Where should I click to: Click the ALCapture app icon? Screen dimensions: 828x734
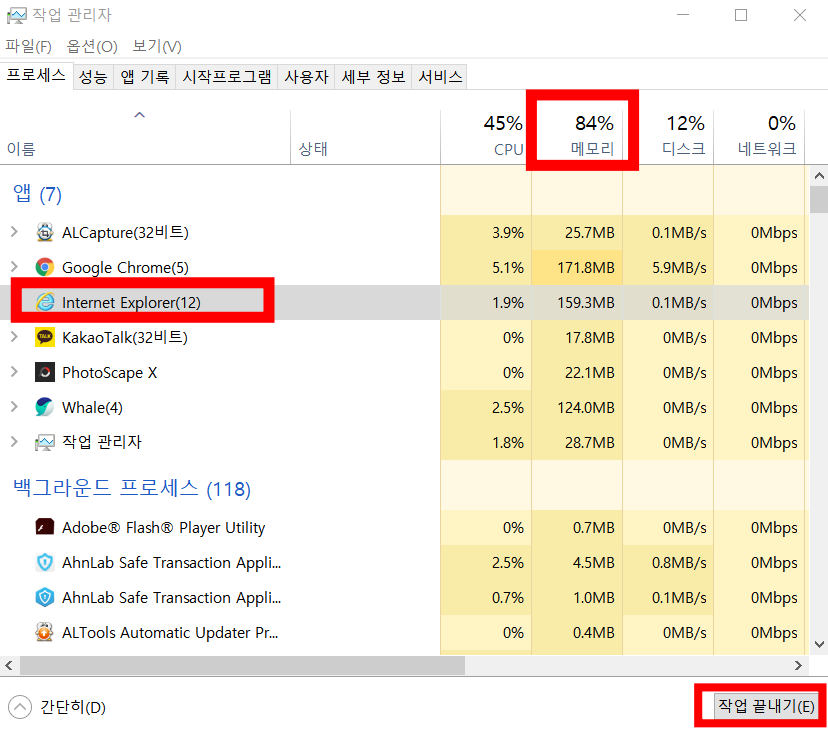click(45, 232)
